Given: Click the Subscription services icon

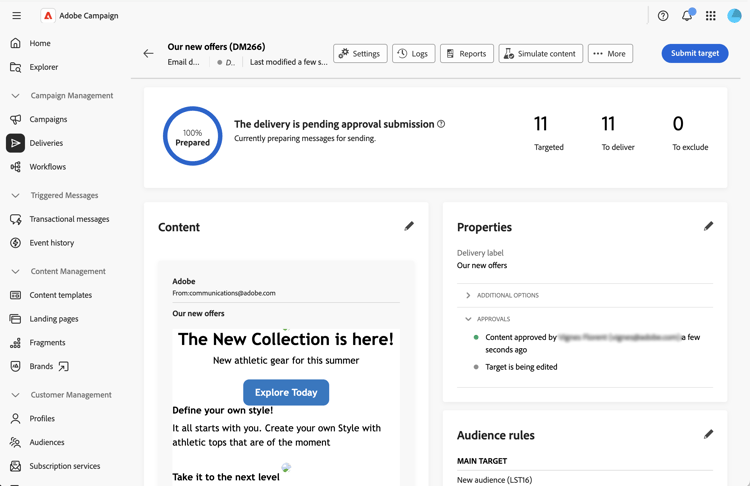Looking at the screenshot, I should (x=15, y=466).
